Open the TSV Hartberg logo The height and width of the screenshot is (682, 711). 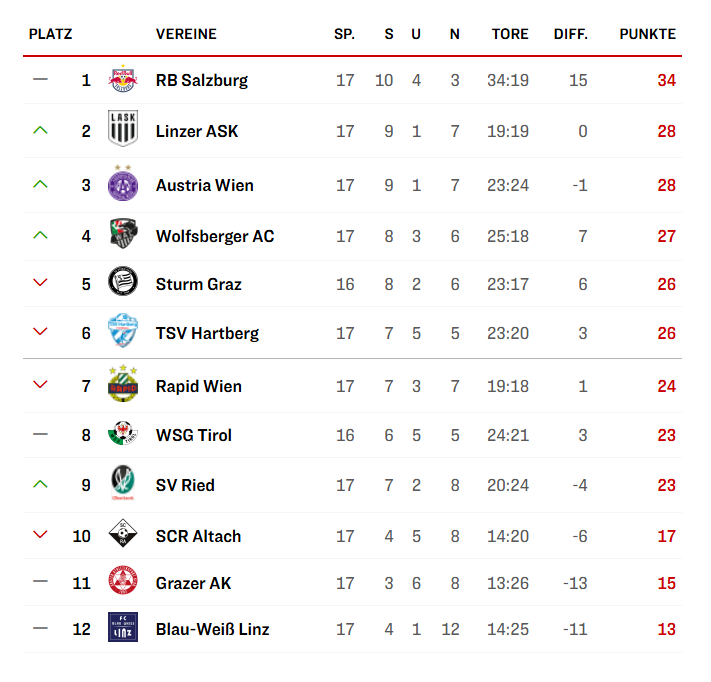[x=123, y=333]
